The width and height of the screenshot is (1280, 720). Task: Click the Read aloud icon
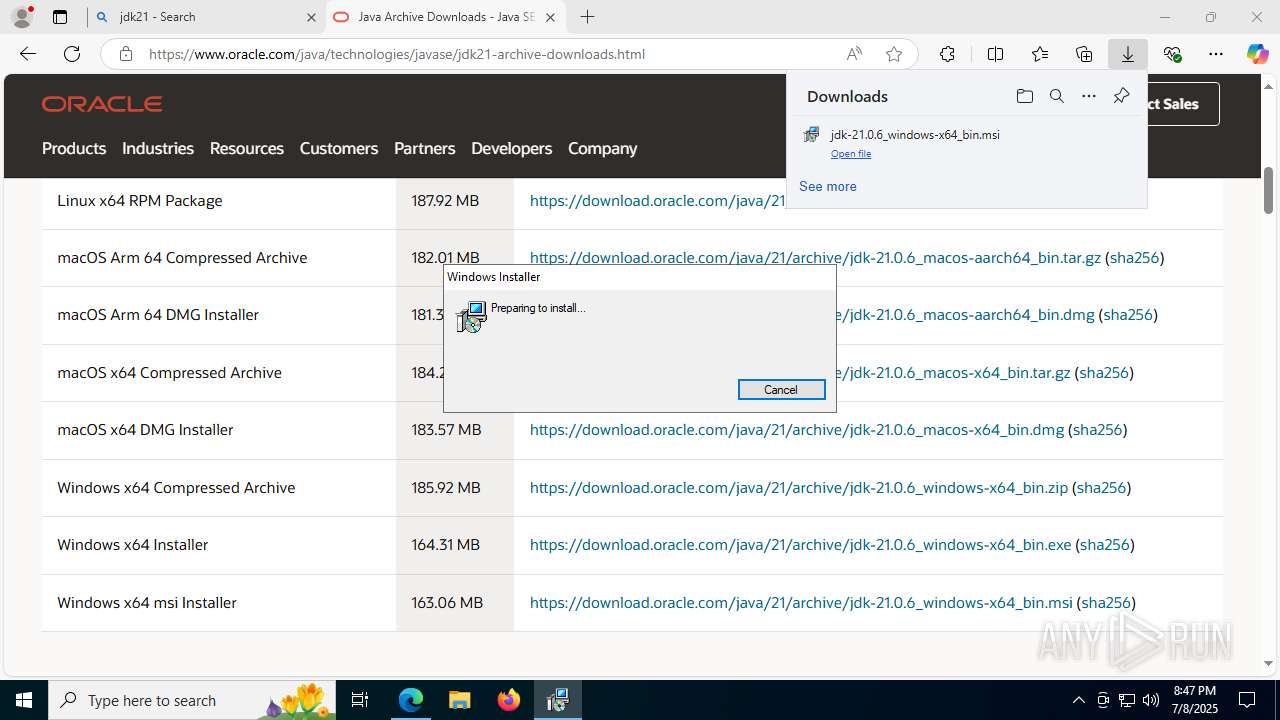[x=854, y=54]
